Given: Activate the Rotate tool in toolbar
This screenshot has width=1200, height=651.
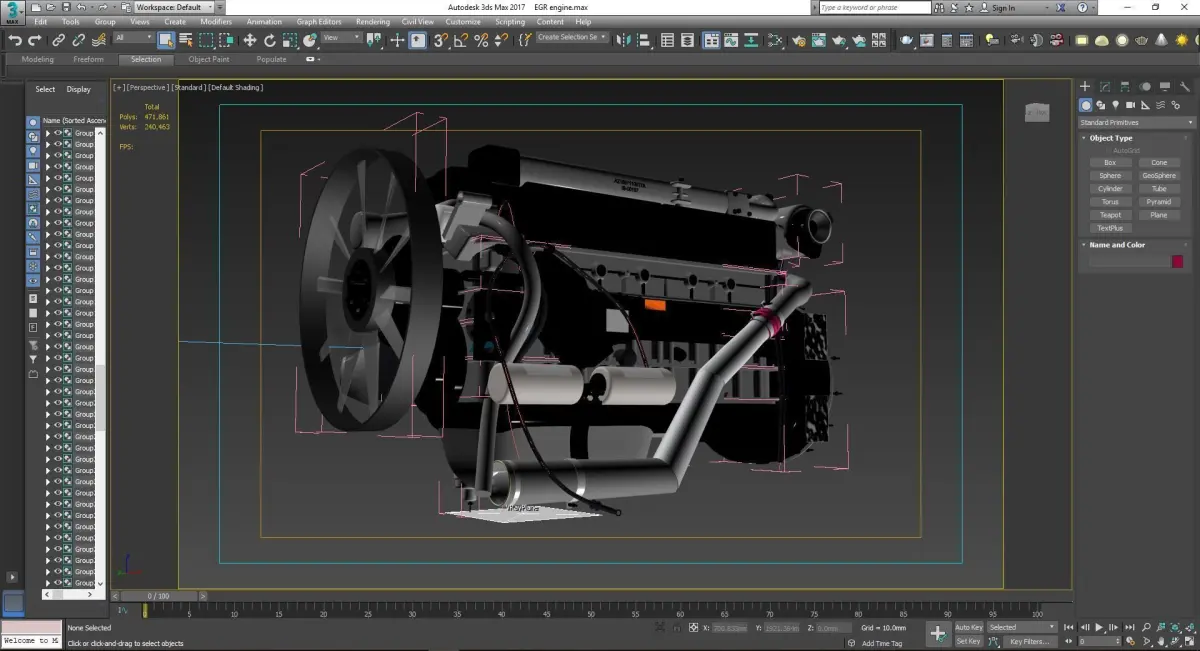Looking at the screenshot, I should point(270,41).
